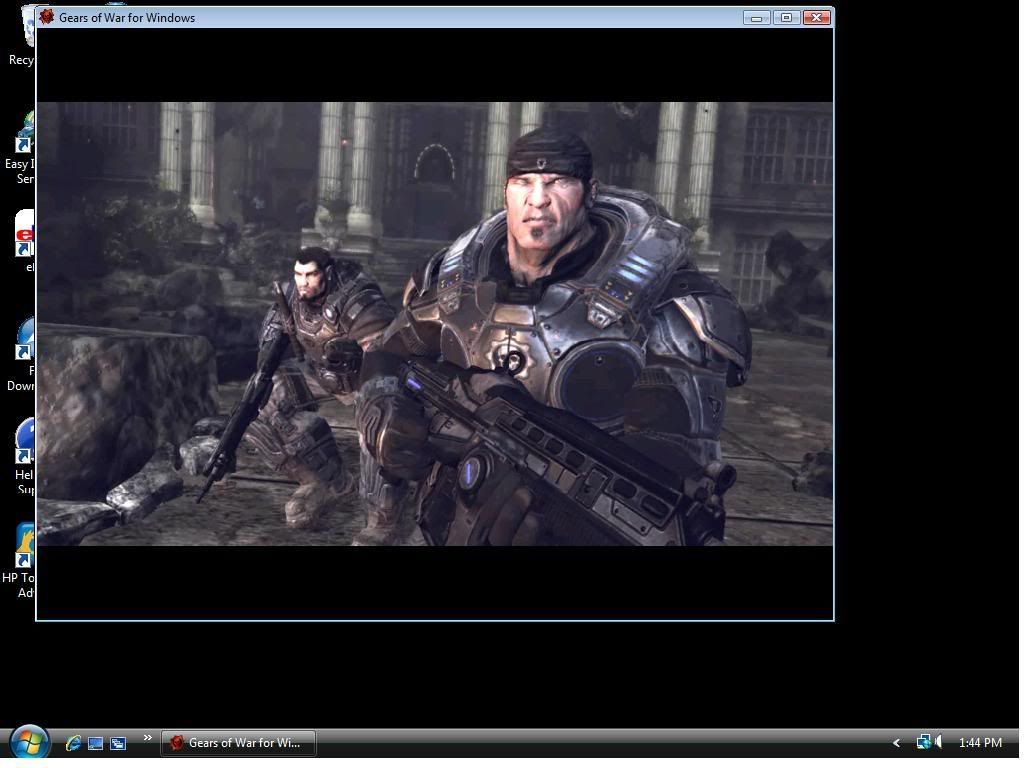The image size is (1024, 768).
Task: Maximize the Gears of War window
Action: [x=786, y=17]
